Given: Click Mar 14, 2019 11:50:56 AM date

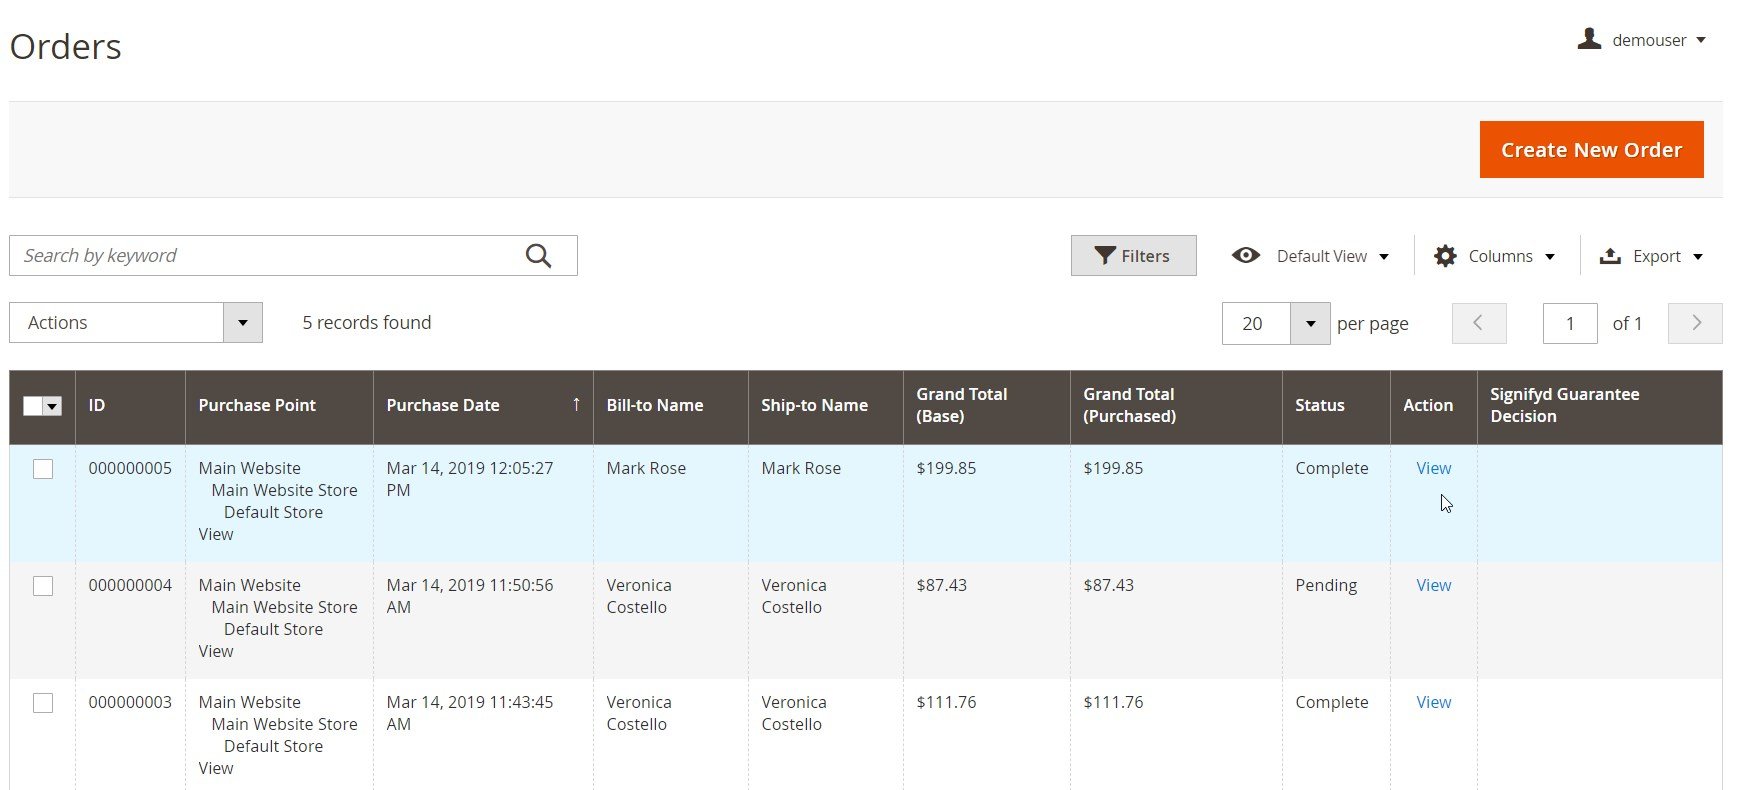Looking at the screenshot, I should coord(470,596).
